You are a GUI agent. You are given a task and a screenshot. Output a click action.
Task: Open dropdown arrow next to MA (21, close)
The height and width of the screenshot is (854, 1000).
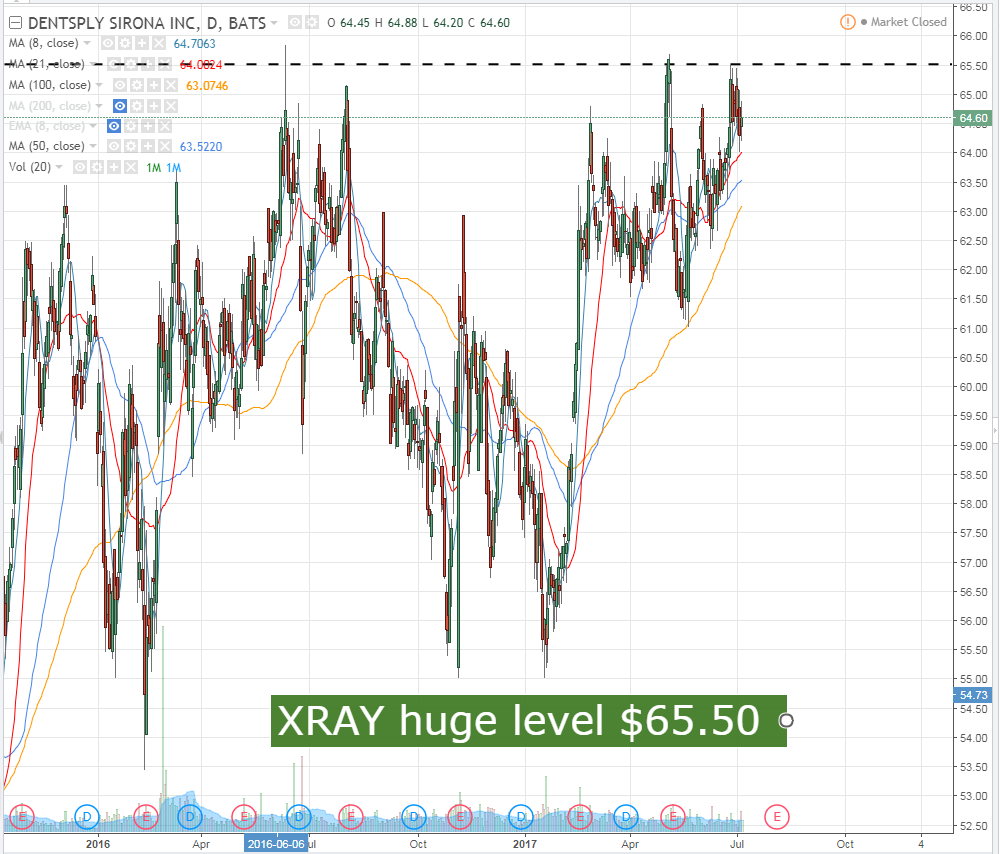93,64
